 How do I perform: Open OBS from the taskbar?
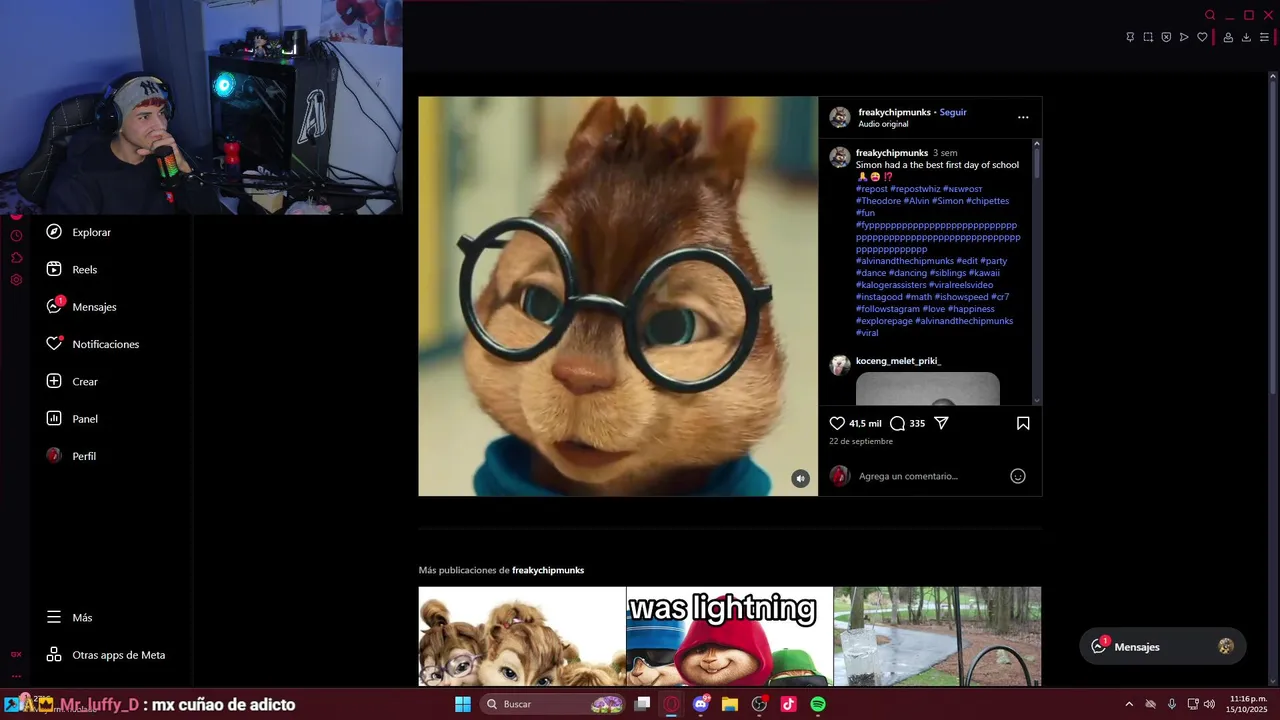(x=759, y=704)
